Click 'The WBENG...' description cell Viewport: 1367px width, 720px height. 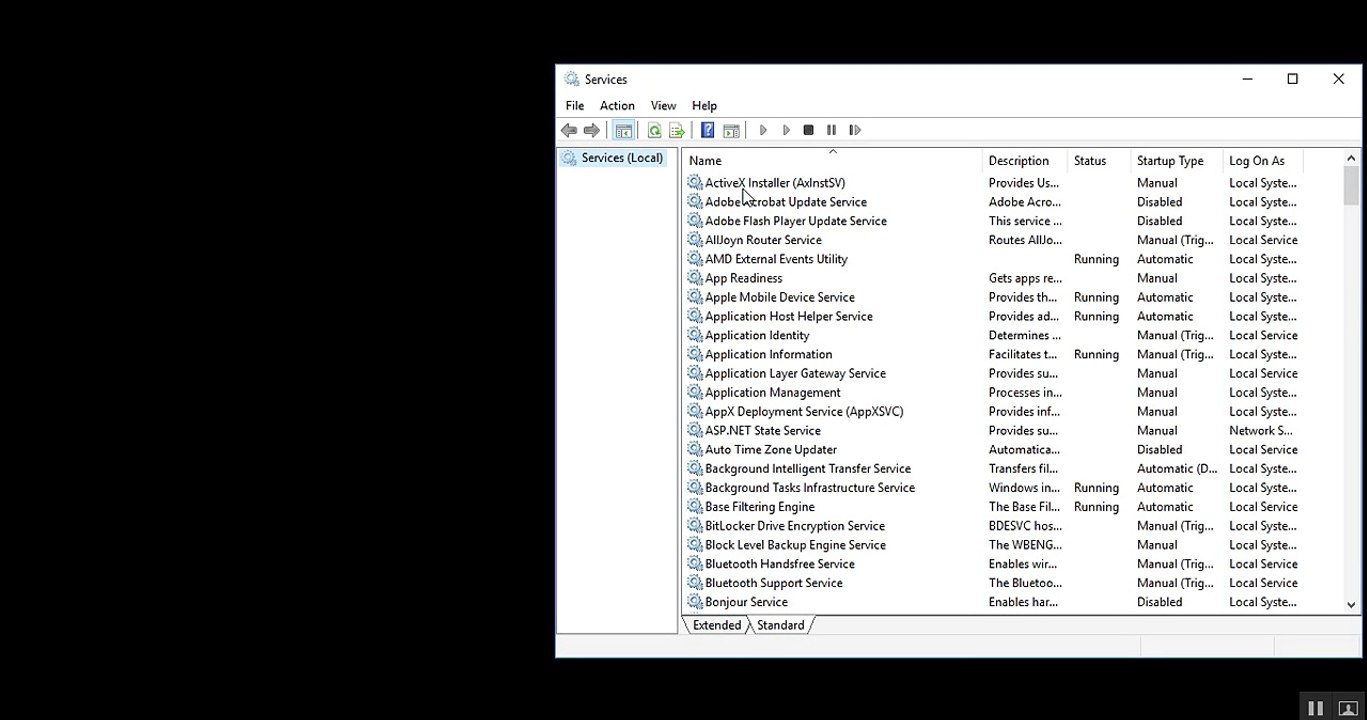click(x=1025, y=545)
